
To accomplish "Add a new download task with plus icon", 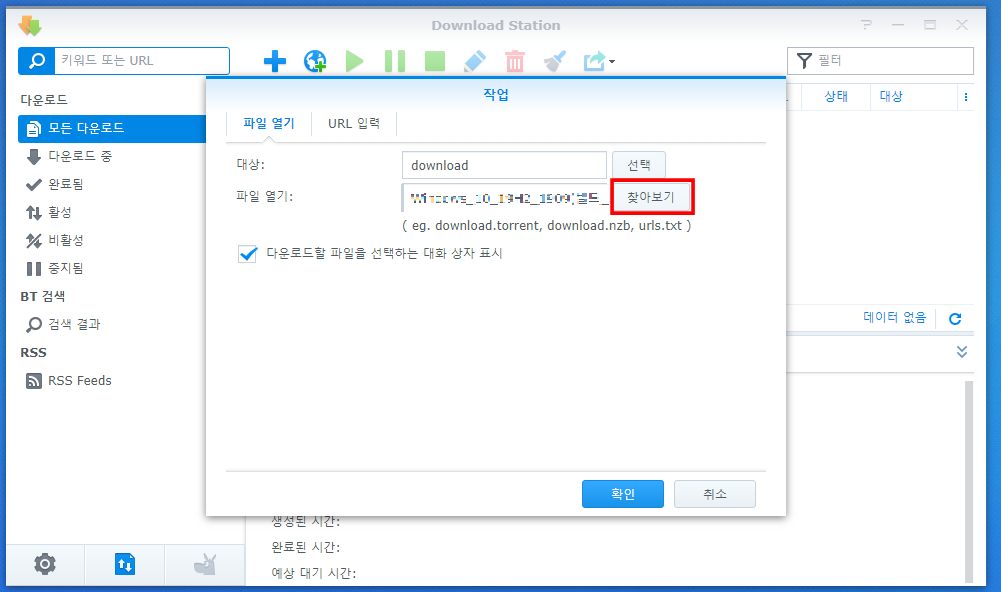I will coord(275,61).
